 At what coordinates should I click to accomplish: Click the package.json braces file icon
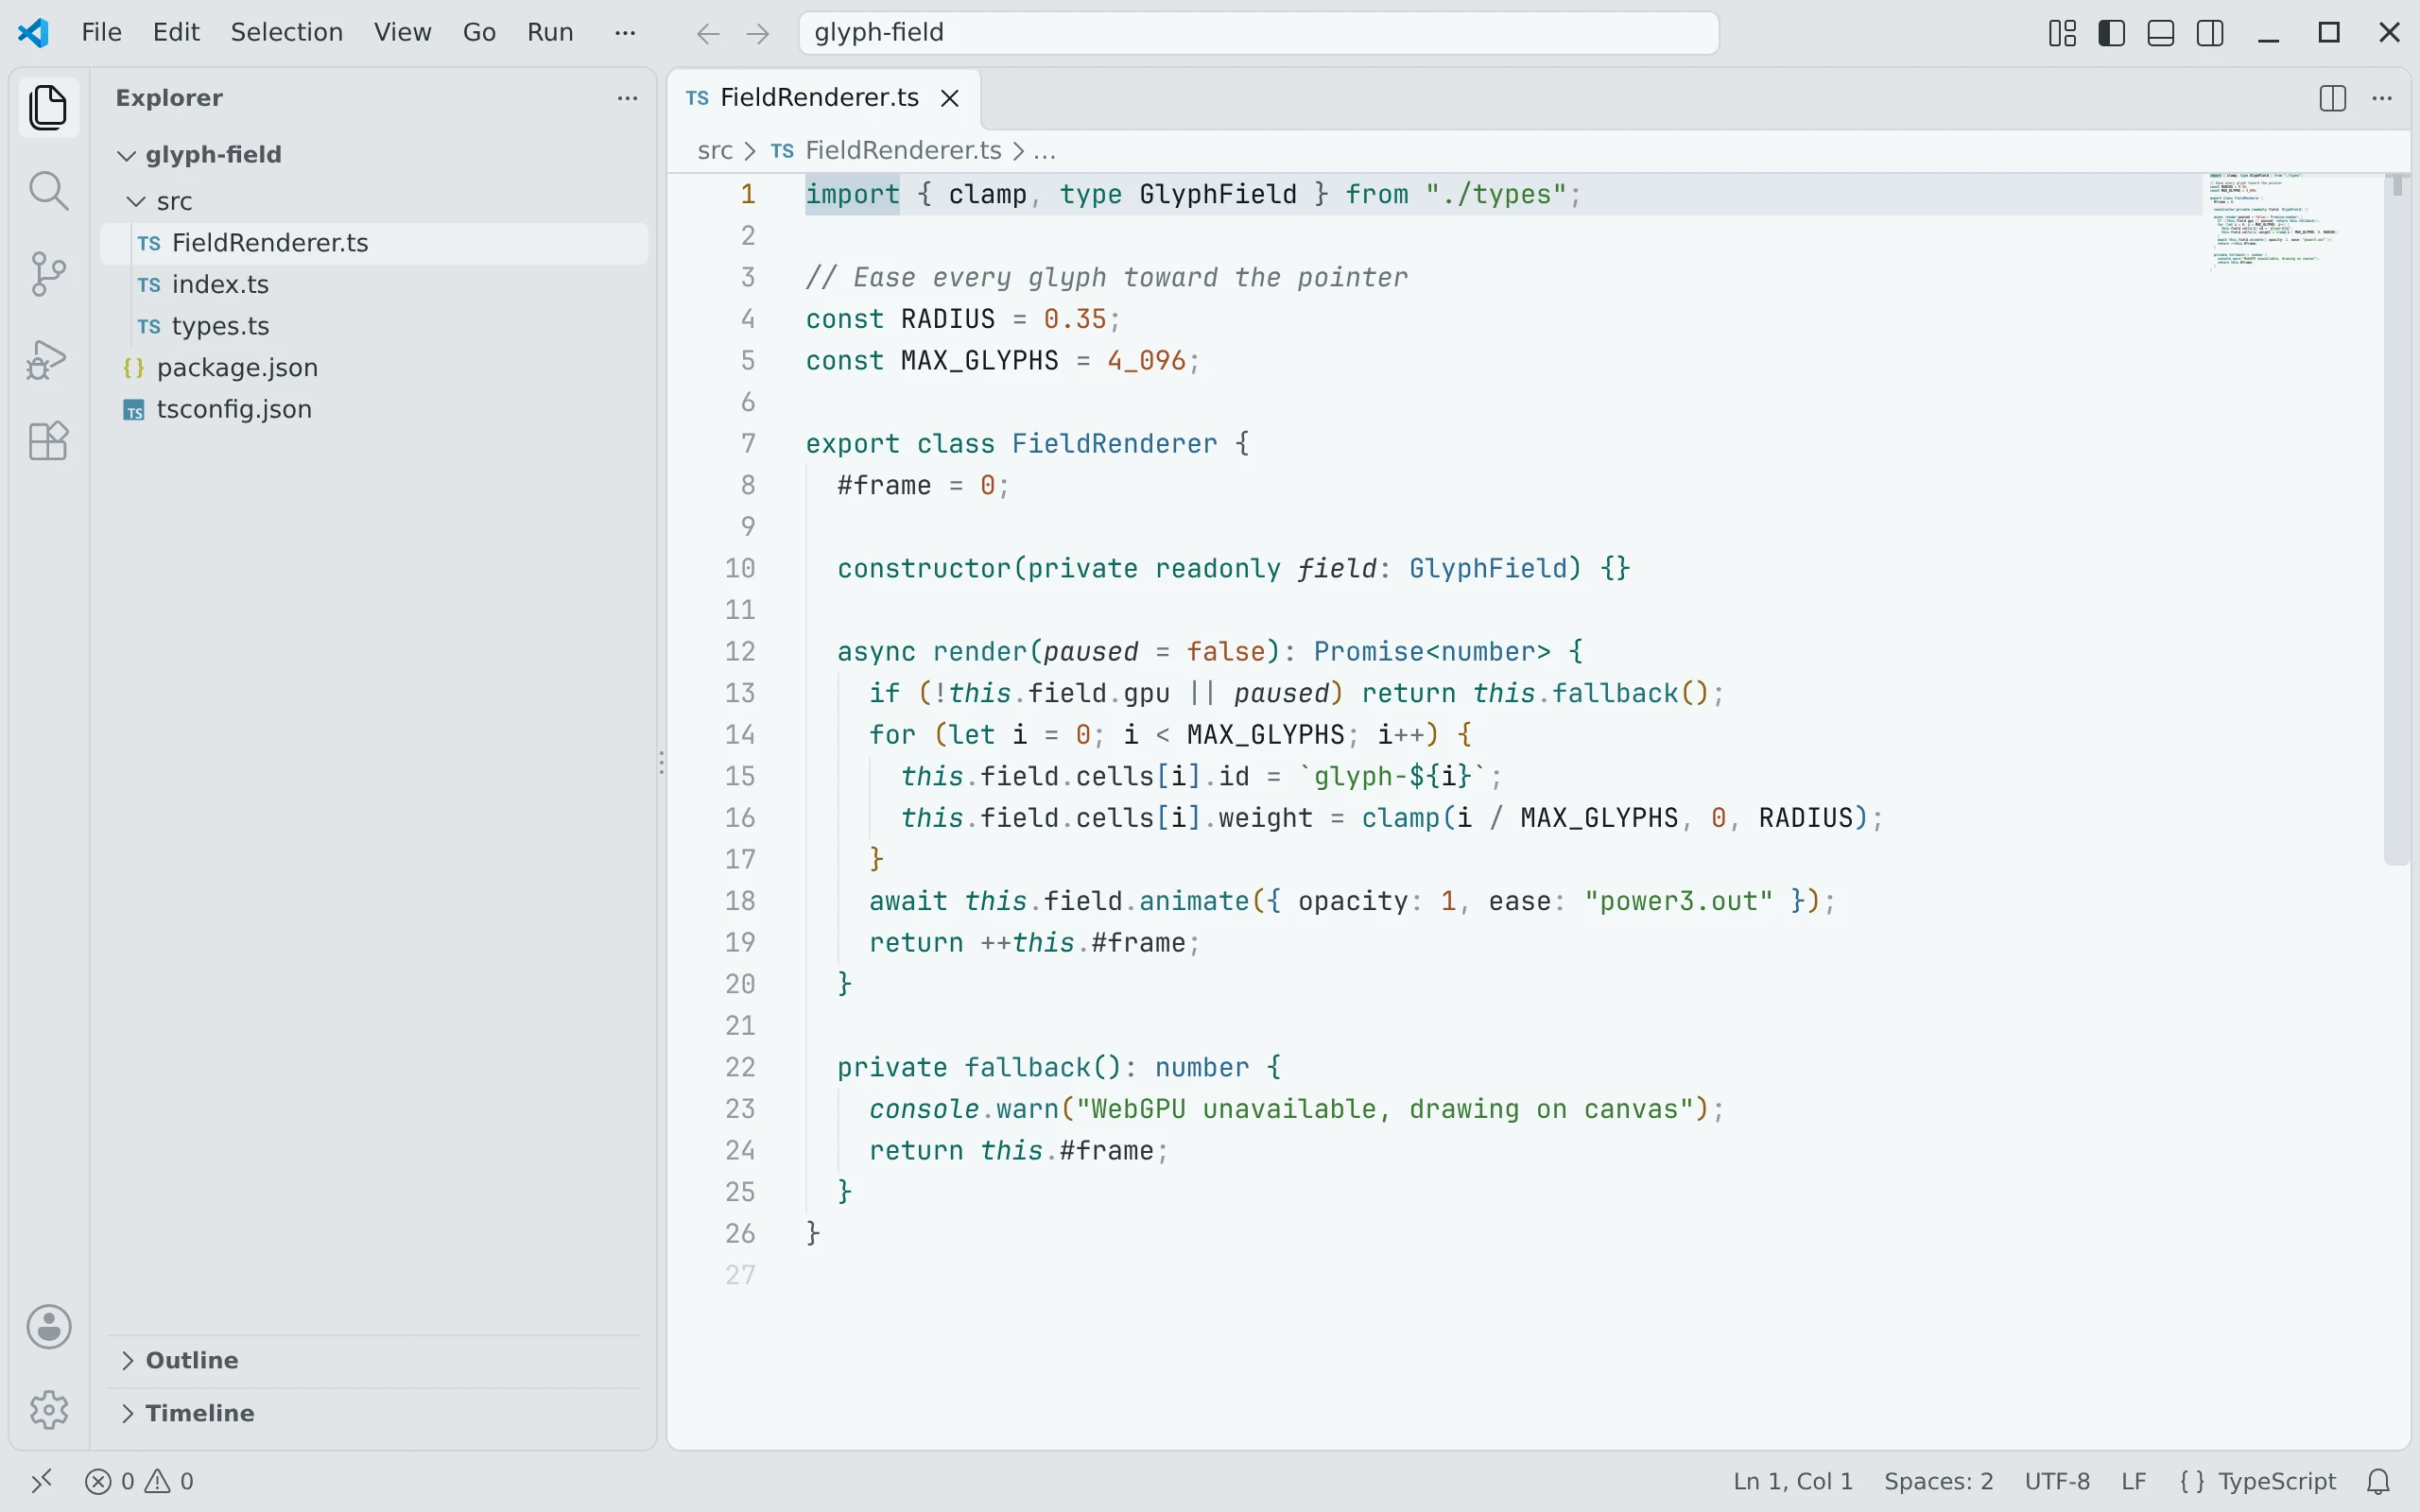pos(133,368)
